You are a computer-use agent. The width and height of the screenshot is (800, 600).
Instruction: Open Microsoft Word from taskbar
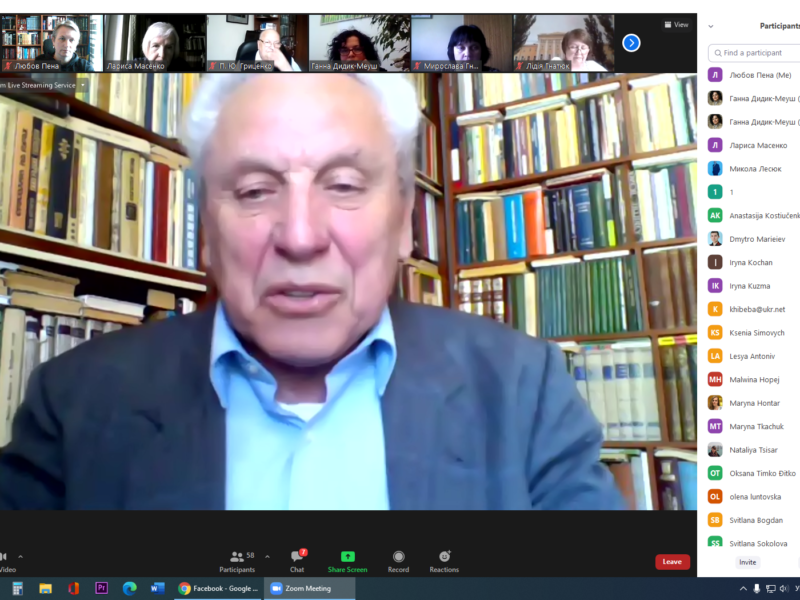(157, 589)
